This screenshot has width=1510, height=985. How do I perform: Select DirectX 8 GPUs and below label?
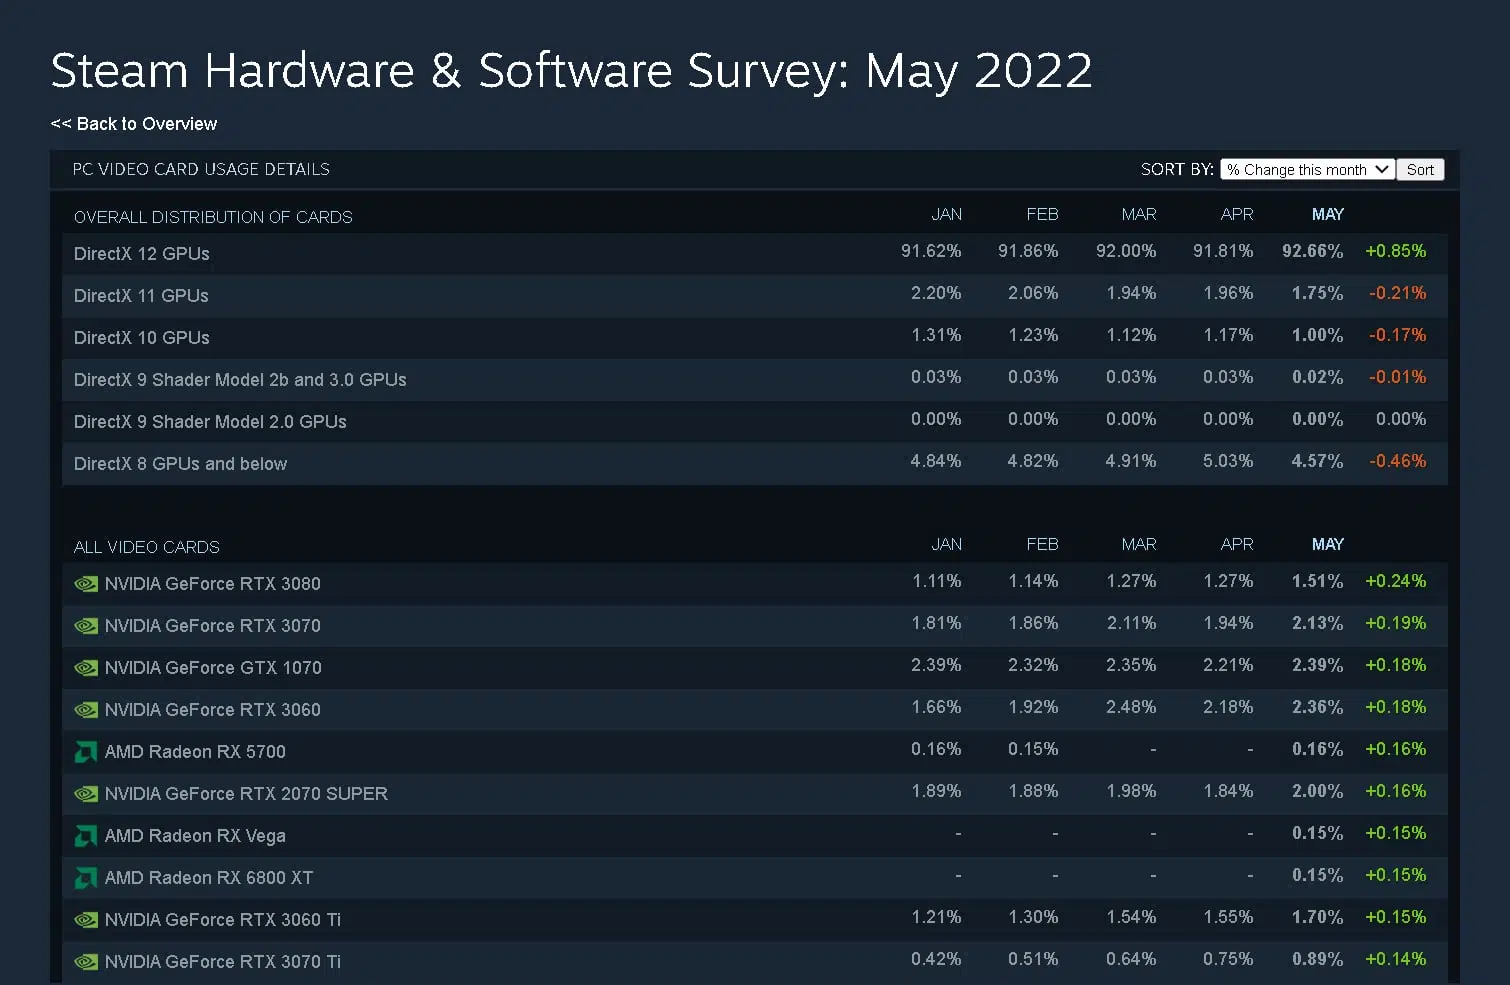click(x=180, y=464)
